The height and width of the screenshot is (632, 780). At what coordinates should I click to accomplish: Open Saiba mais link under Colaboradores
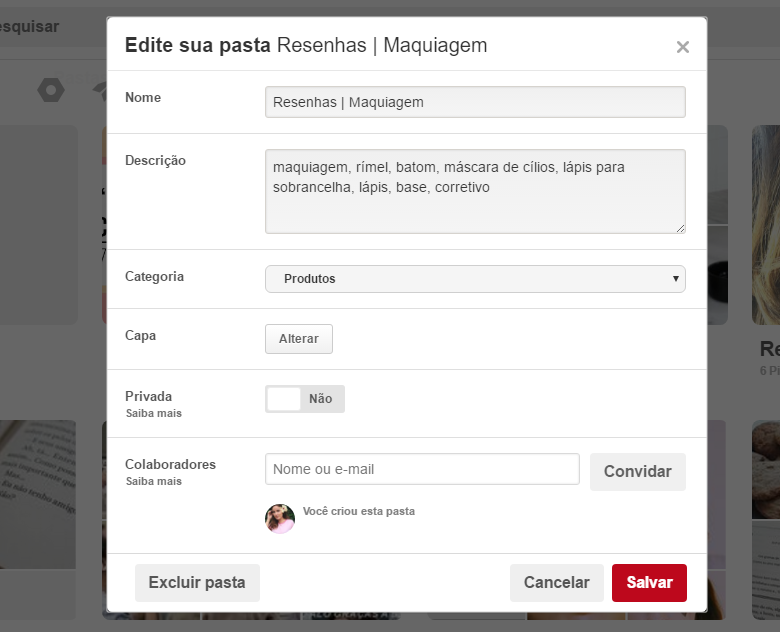coord(153,481)
